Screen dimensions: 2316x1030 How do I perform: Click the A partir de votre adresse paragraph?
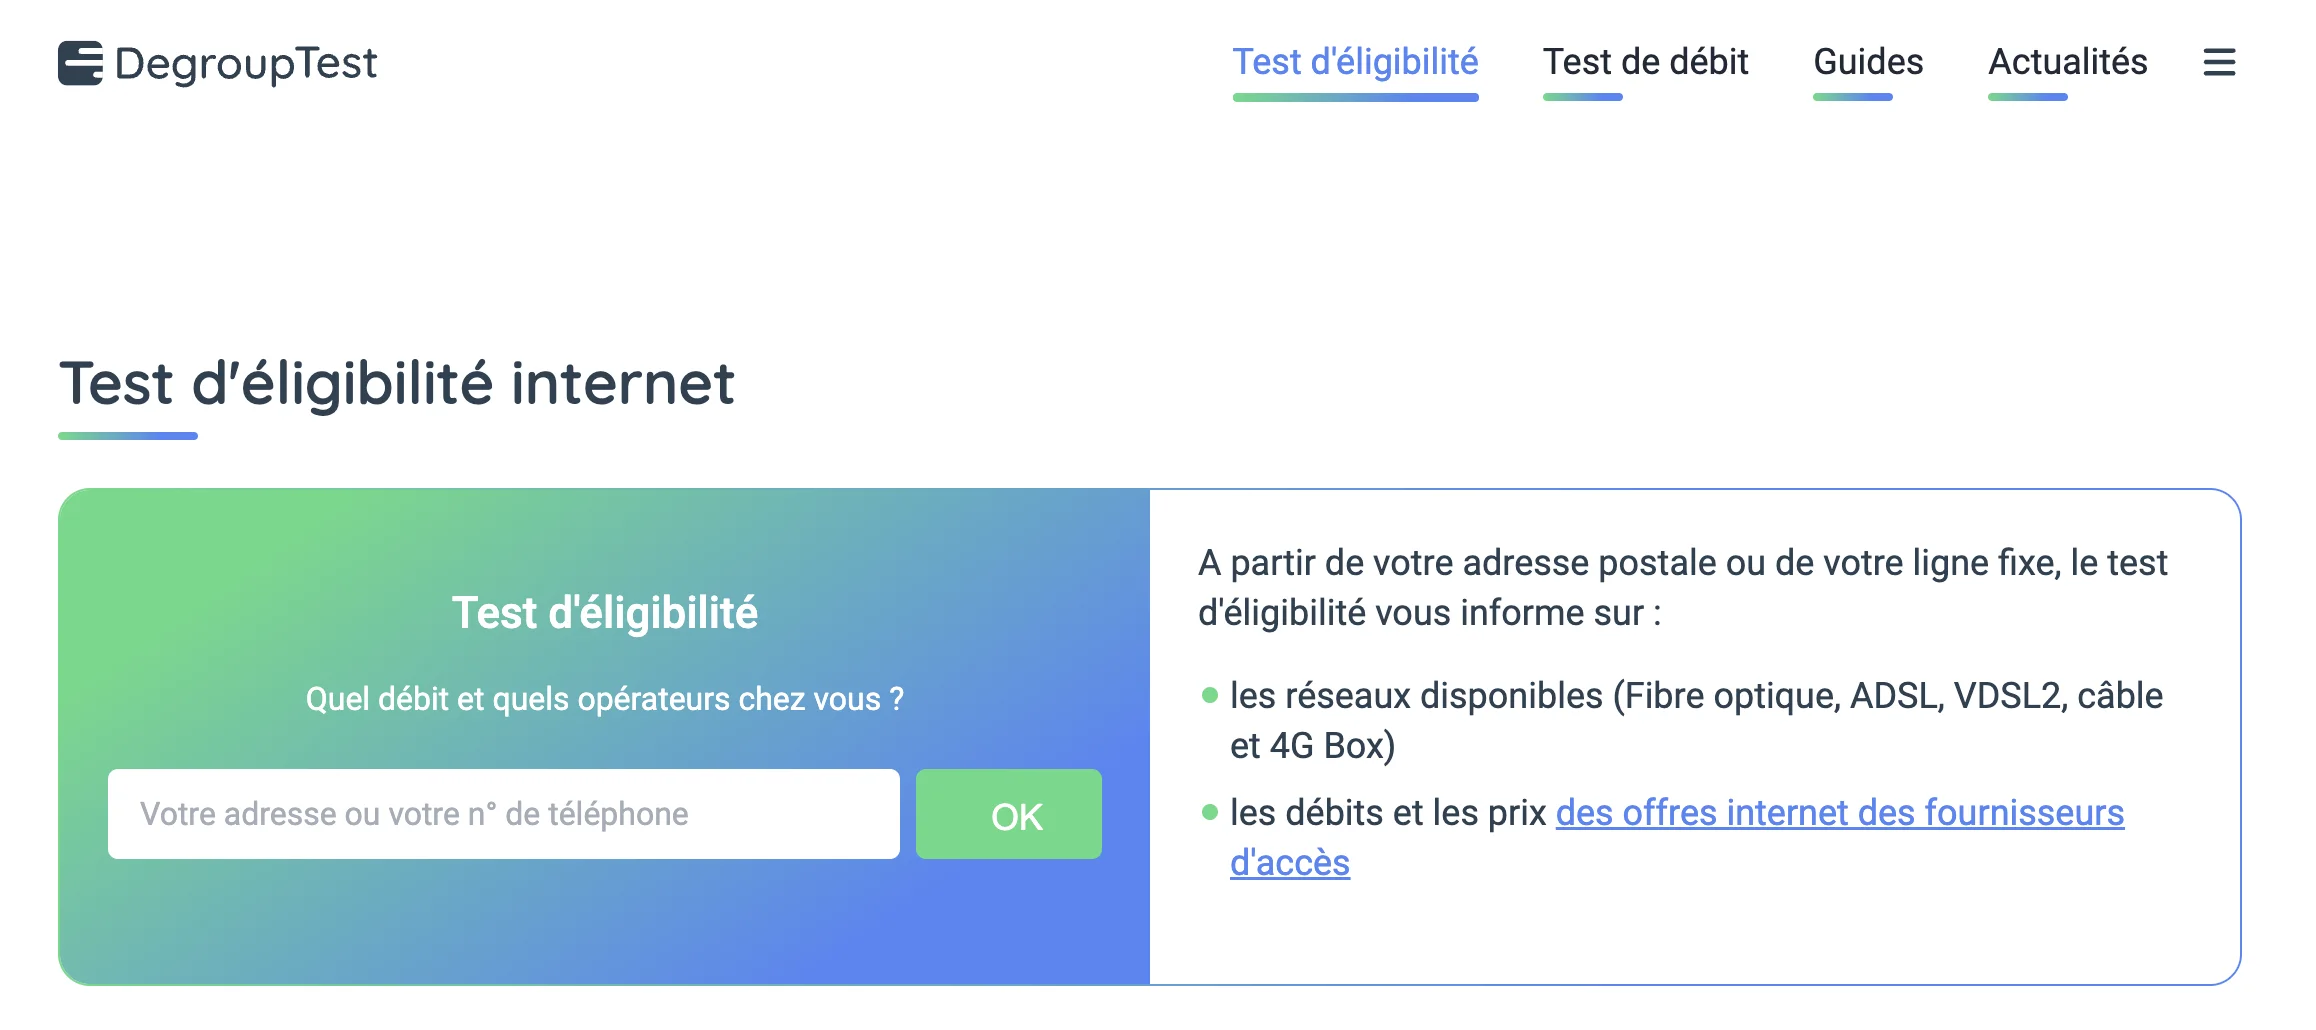pos(1682,588)
